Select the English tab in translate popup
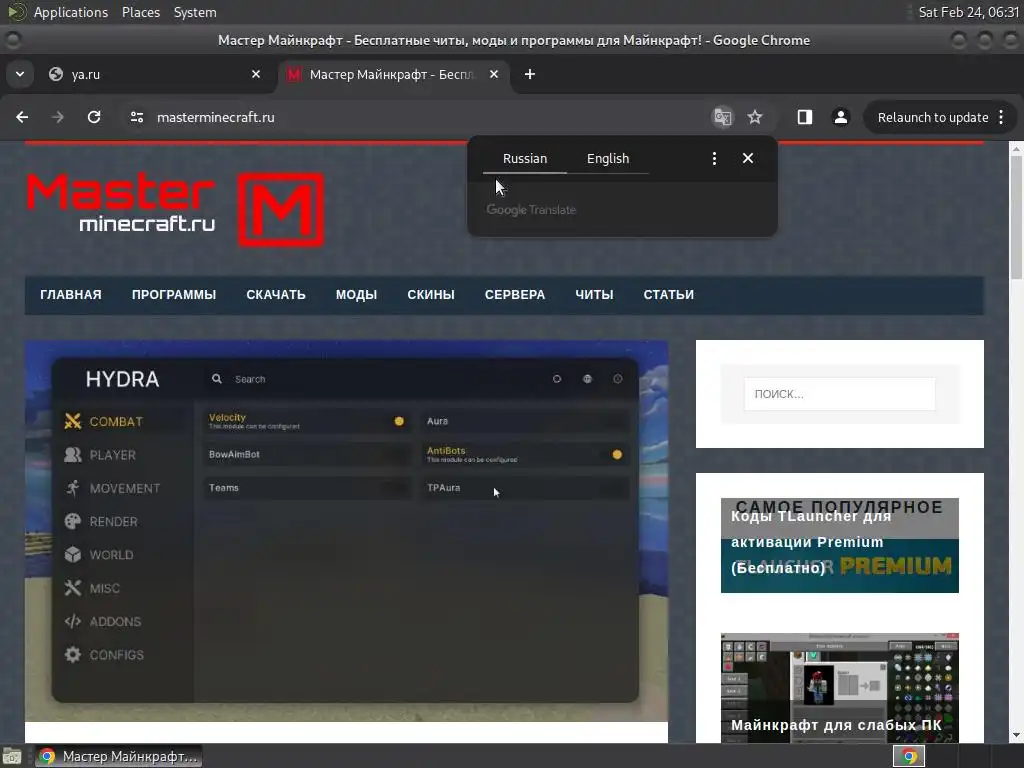The image size is (1024, 768). pos(607,159)
